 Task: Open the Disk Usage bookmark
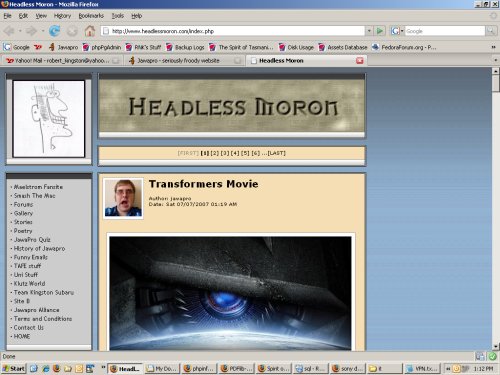point(296,47)
